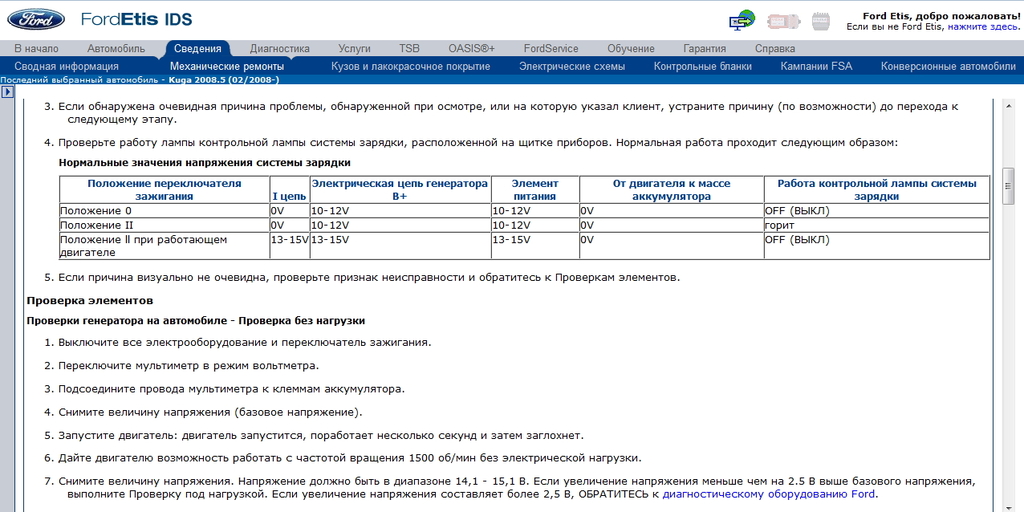Click Положение переключателя зажигания column header

pos(165,189)
